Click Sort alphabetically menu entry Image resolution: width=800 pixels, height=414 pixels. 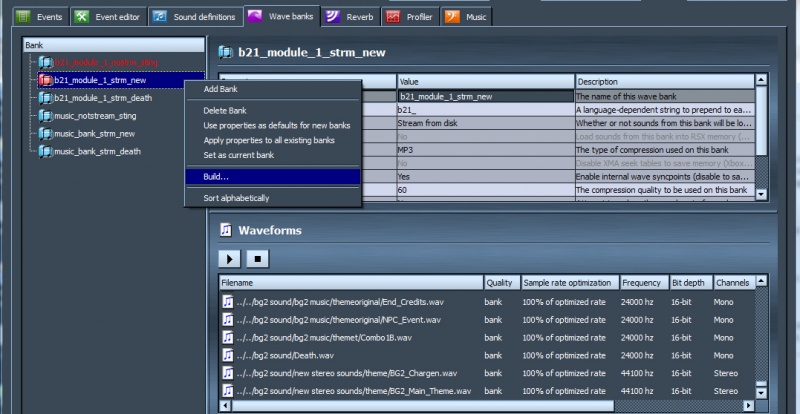237,198
